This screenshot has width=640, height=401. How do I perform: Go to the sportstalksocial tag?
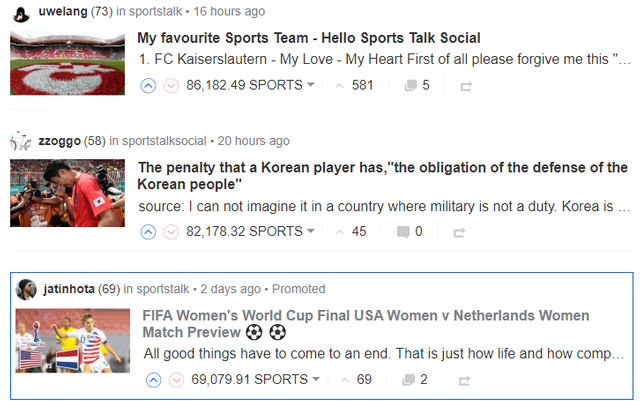point(164,141)
